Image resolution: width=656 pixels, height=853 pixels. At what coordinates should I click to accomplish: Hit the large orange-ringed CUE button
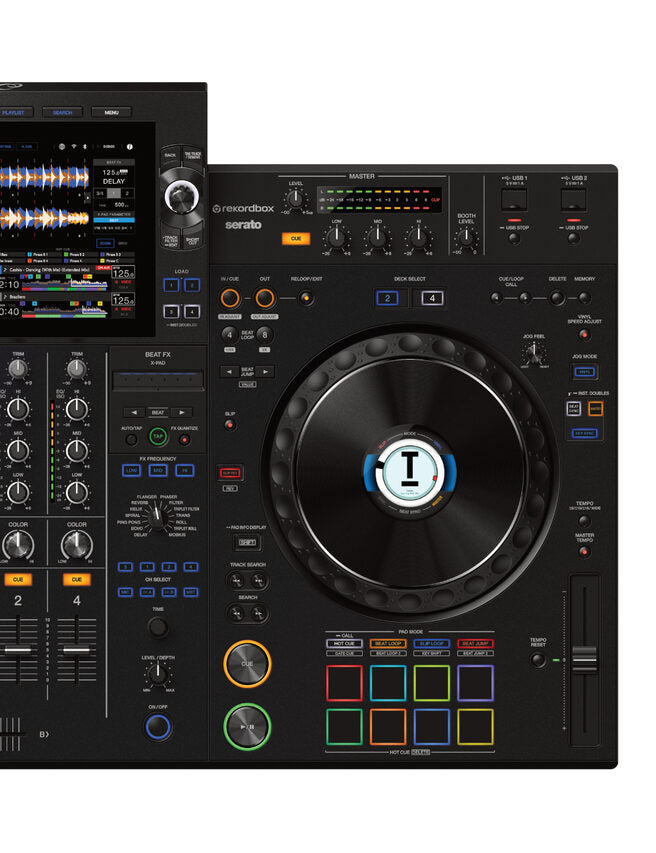pyautogui.click(x=247, y=664)
